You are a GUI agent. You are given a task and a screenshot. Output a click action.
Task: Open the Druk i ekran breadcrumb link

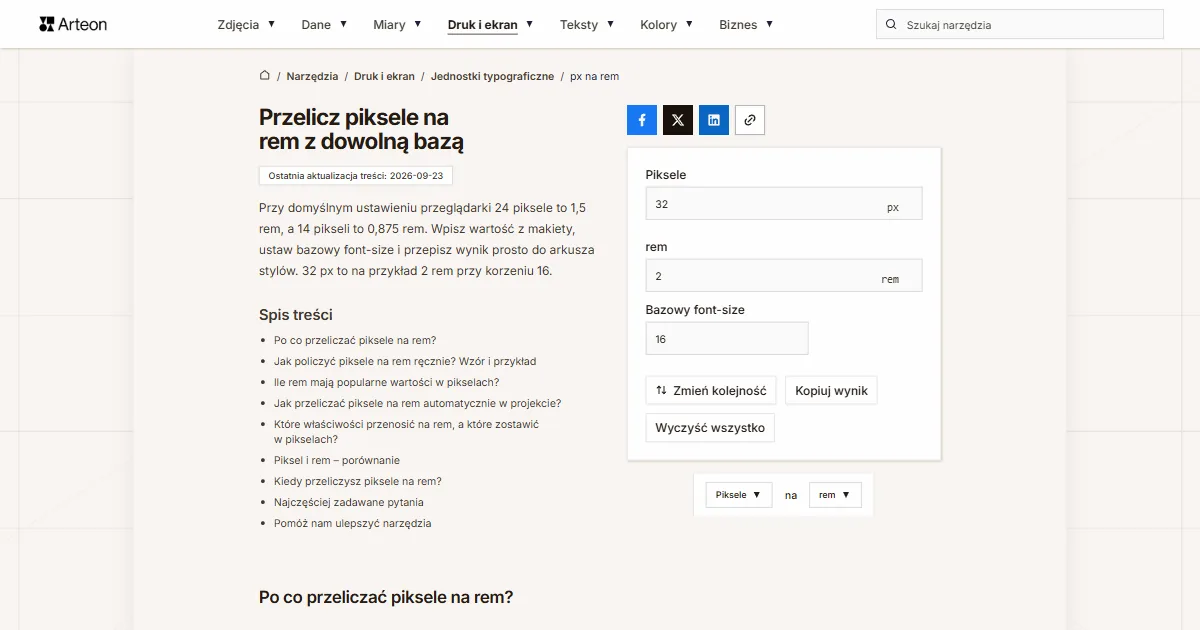385,76
